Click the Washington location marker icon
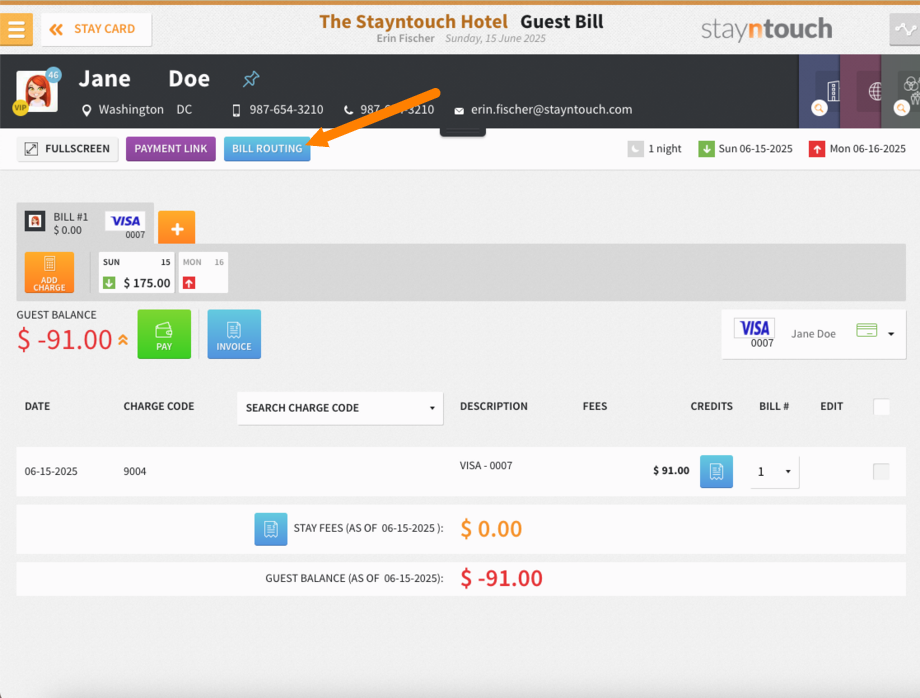 [x=86, y=110]
